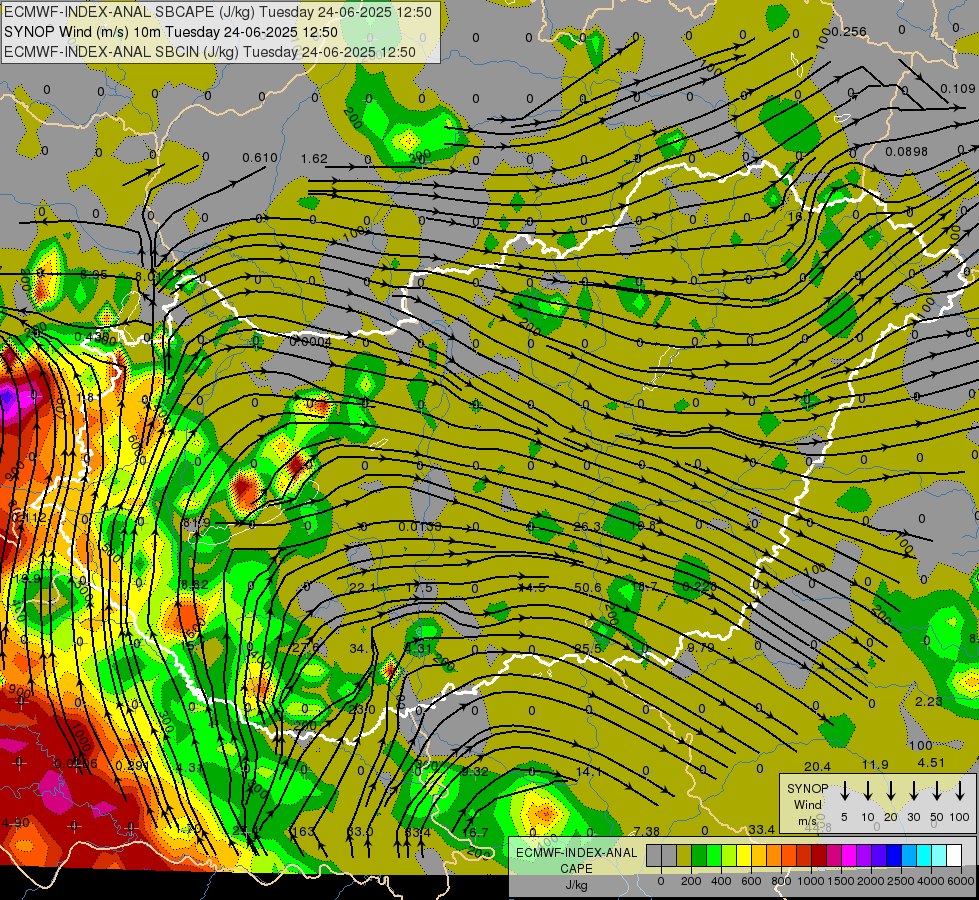This screenshot has height=900, width=979.
Task: Click the SBCAPE title line in the header
Action: point(218,12)
